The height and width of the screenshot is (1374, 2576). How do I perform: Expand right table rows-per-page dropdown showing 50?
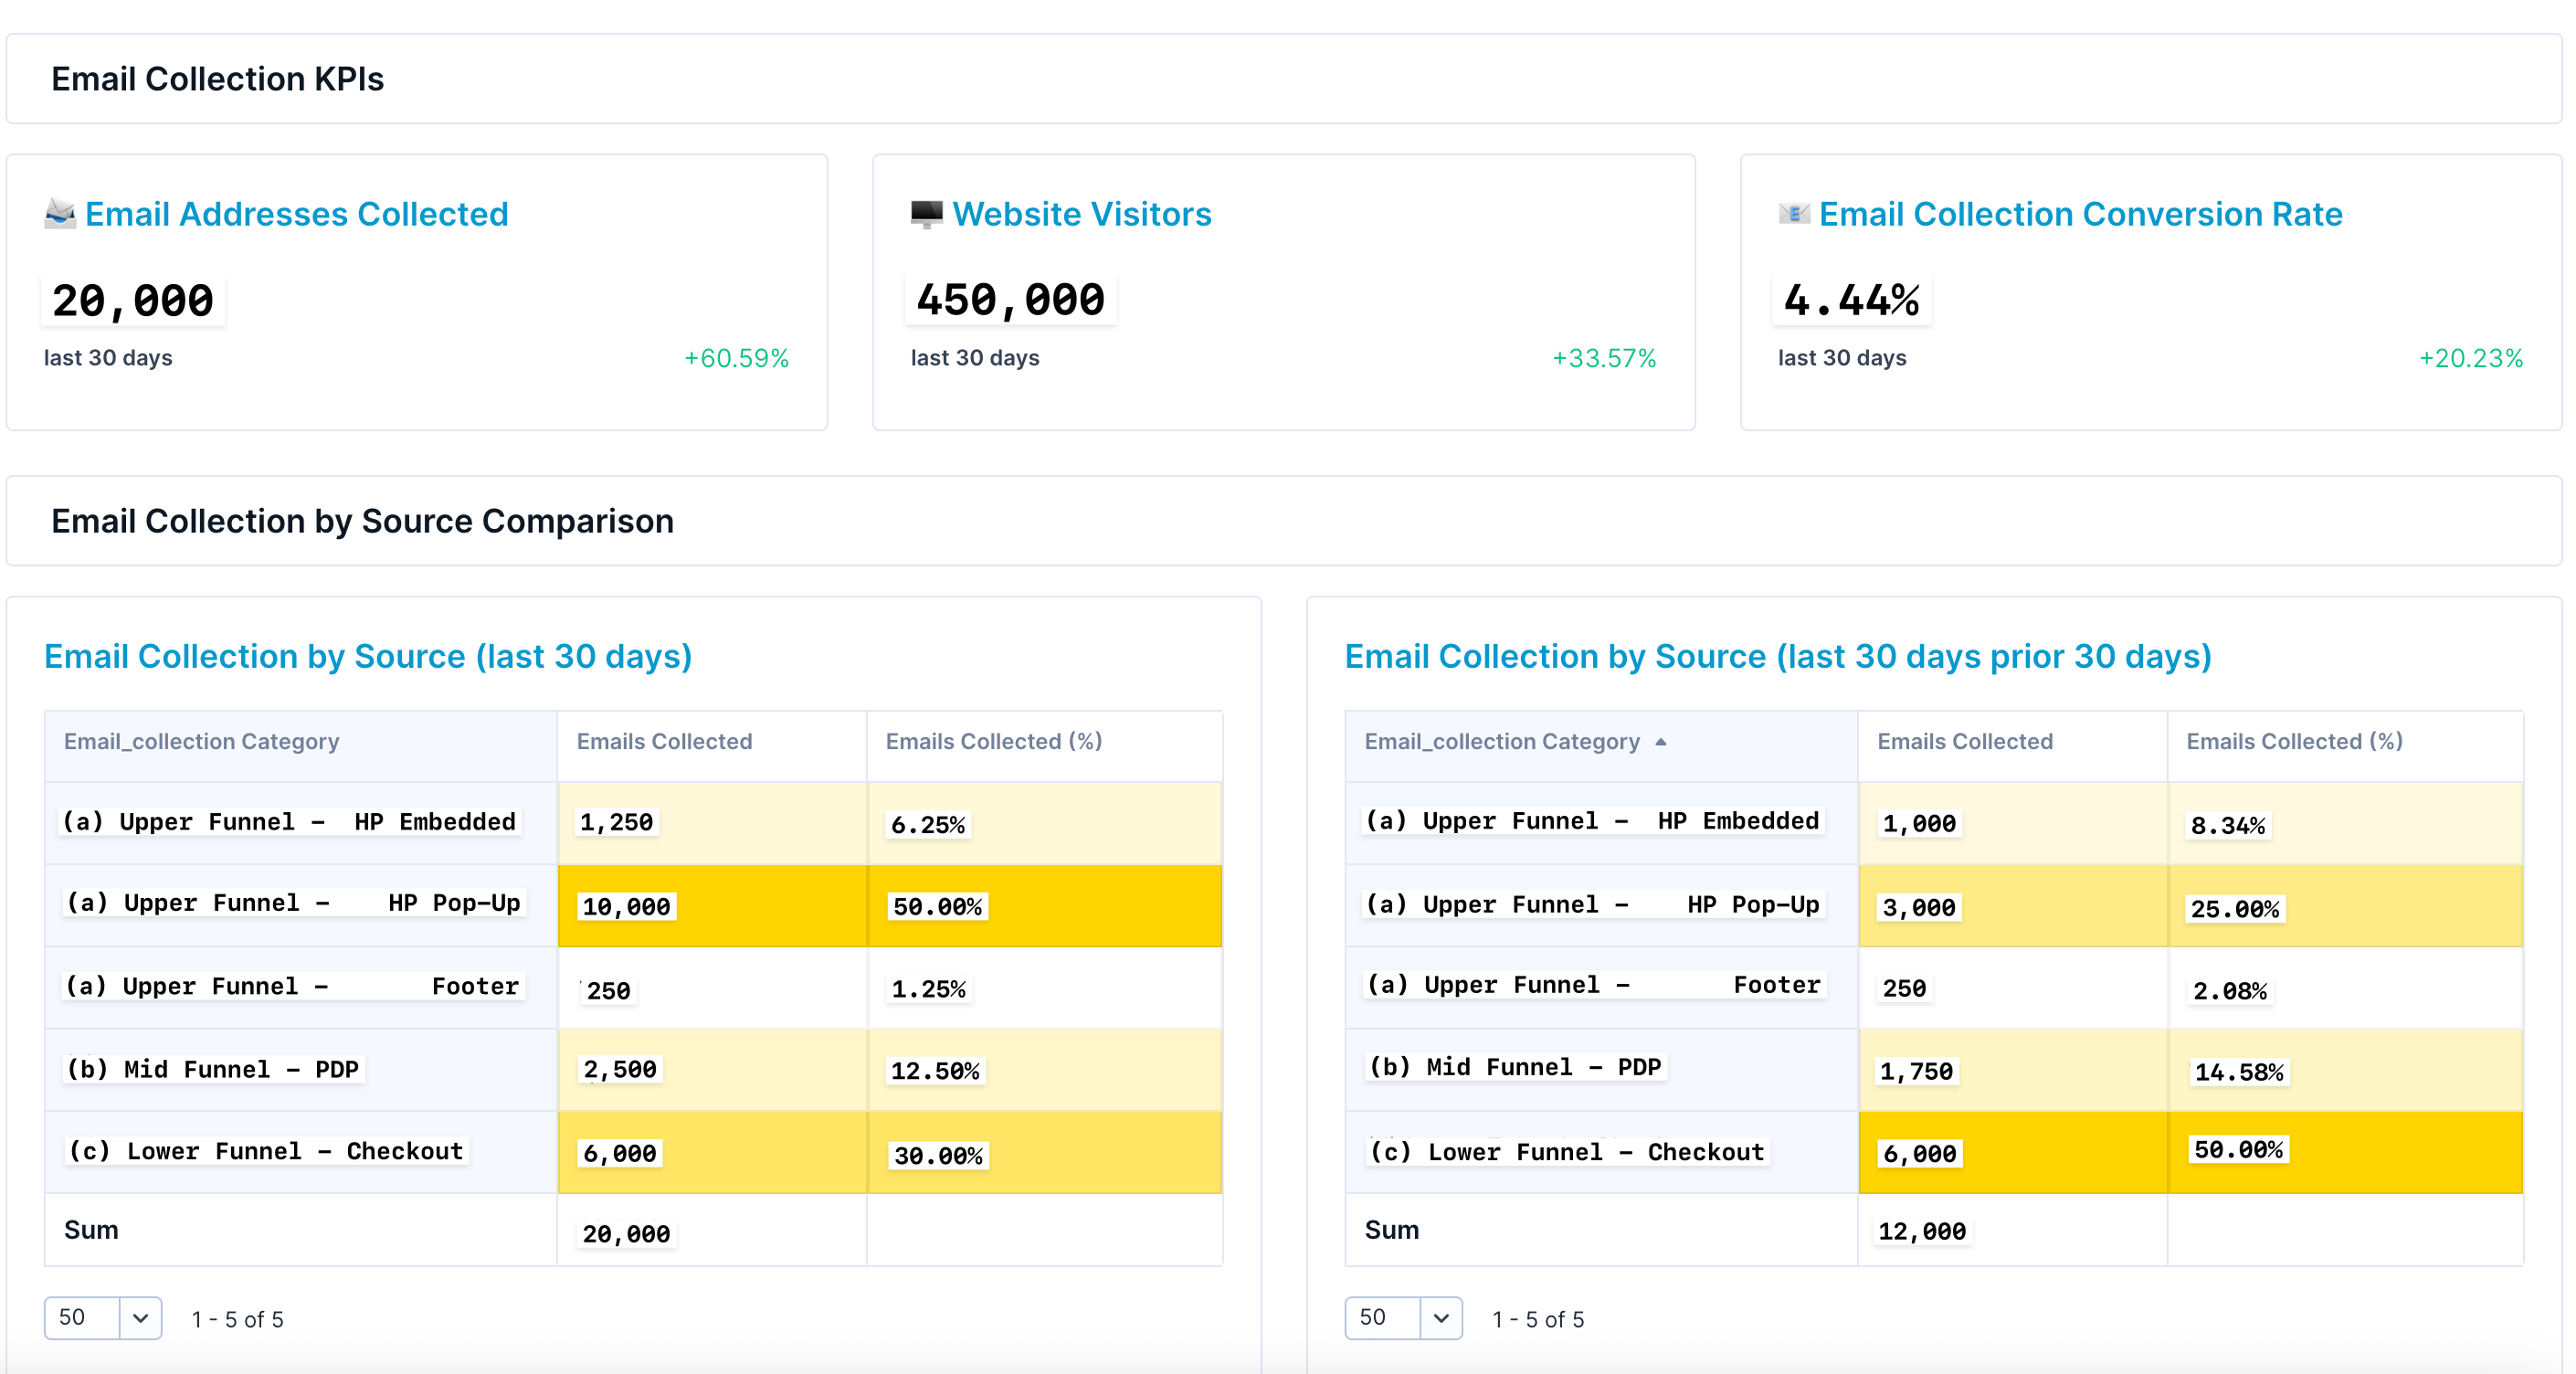click(x=1440, y=1318)
